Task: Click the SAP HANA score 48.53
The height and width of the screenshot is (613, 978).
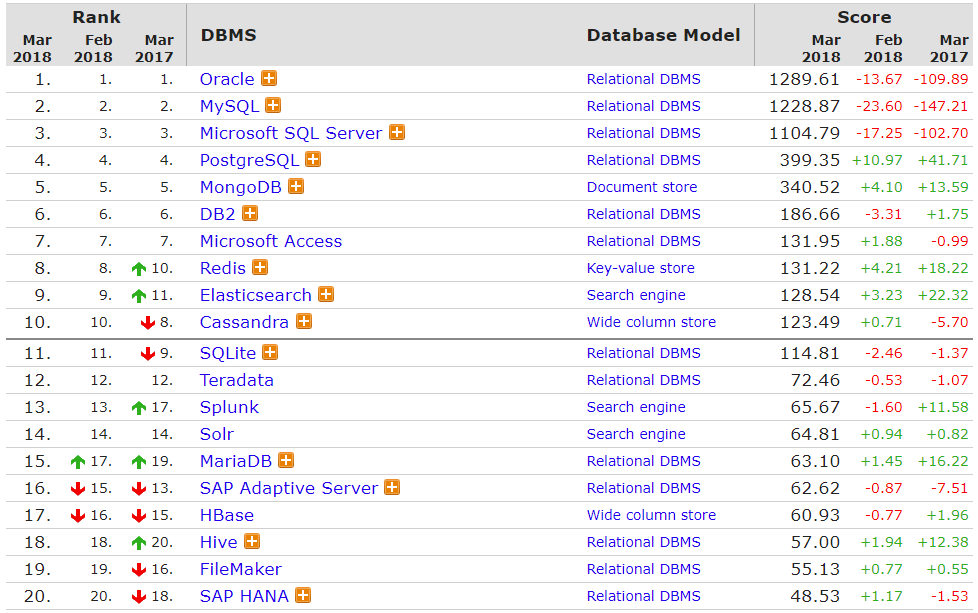Action: [815, 596]
